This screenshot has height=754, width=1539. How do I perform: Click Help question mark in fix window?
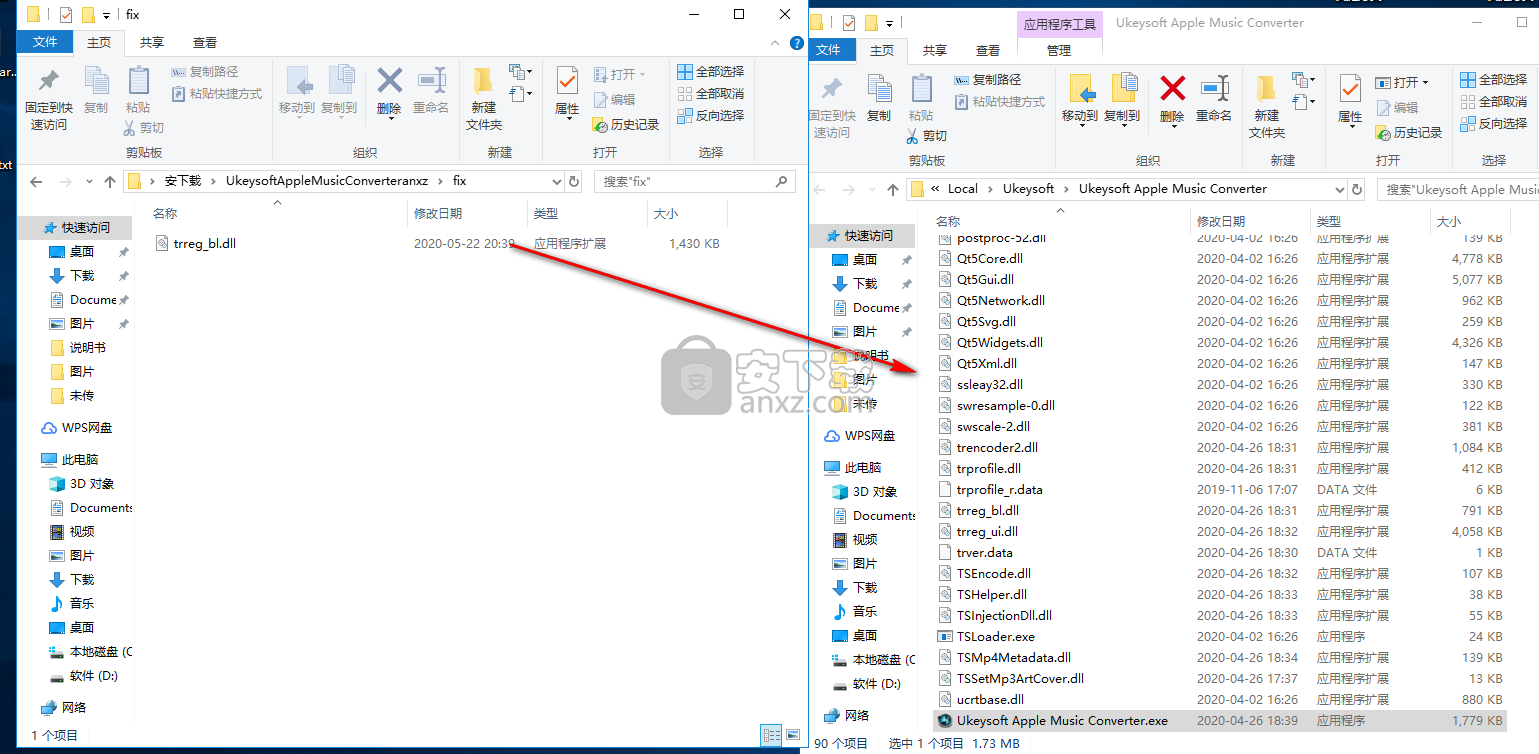tap(797, 42)
